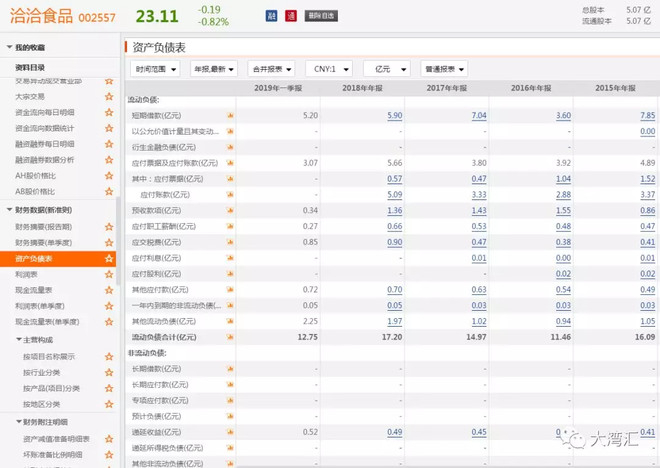The width and height of the screenshot is (660, 468).
Task: Click the 2016年年报 column header
Action: point(531,88)
